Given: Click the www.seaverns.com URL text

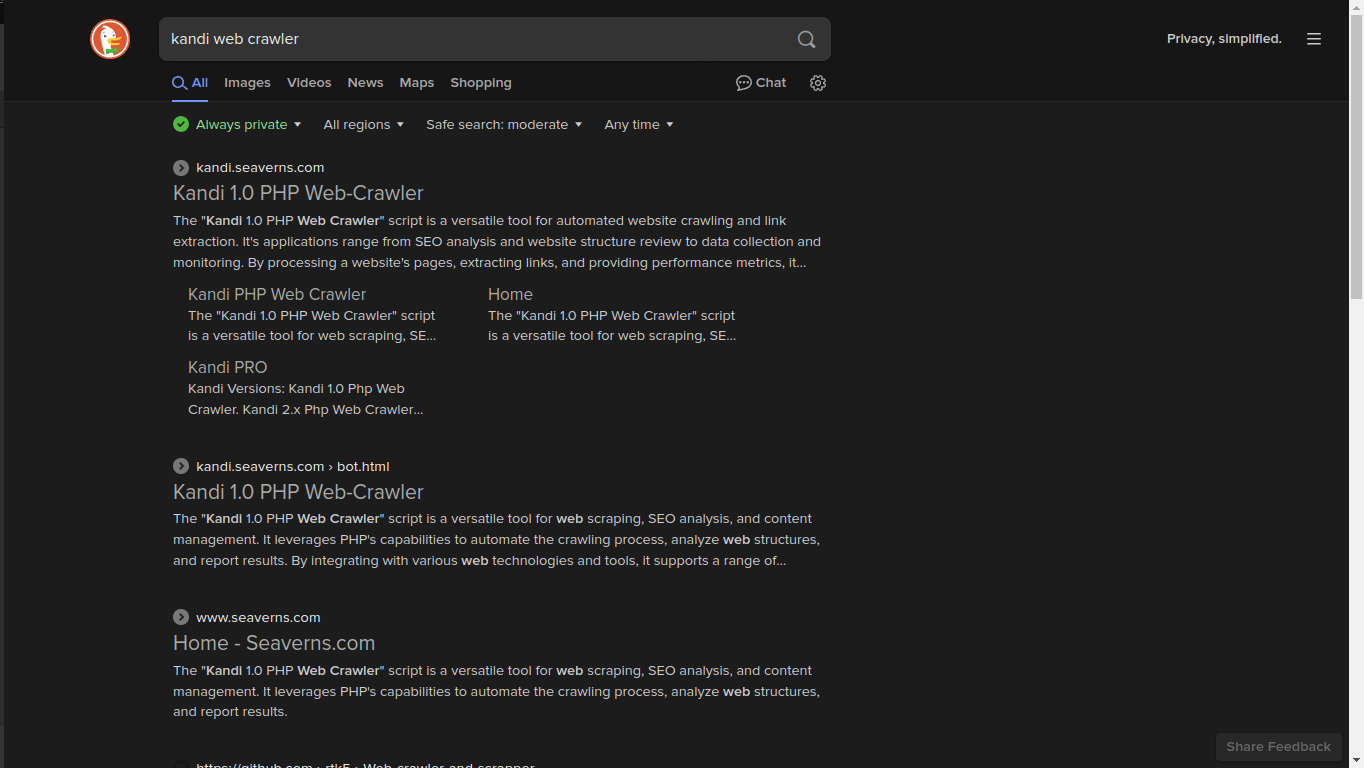Looking at the screenshot, I should [258, 617].
